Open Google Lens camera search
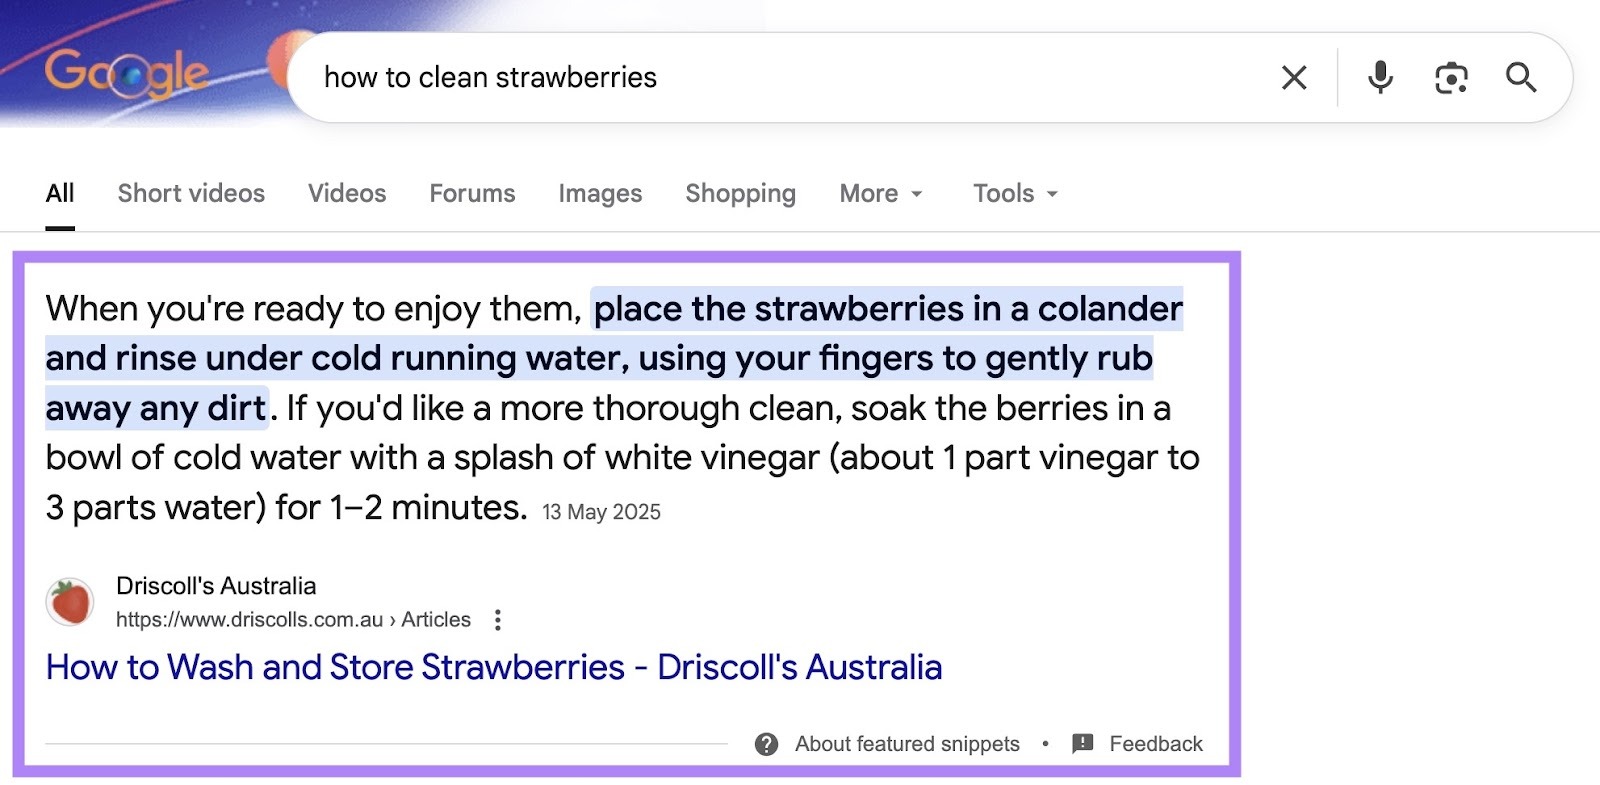The width and height of the screenshot is (1600, 785). [x=1451, y=77]
